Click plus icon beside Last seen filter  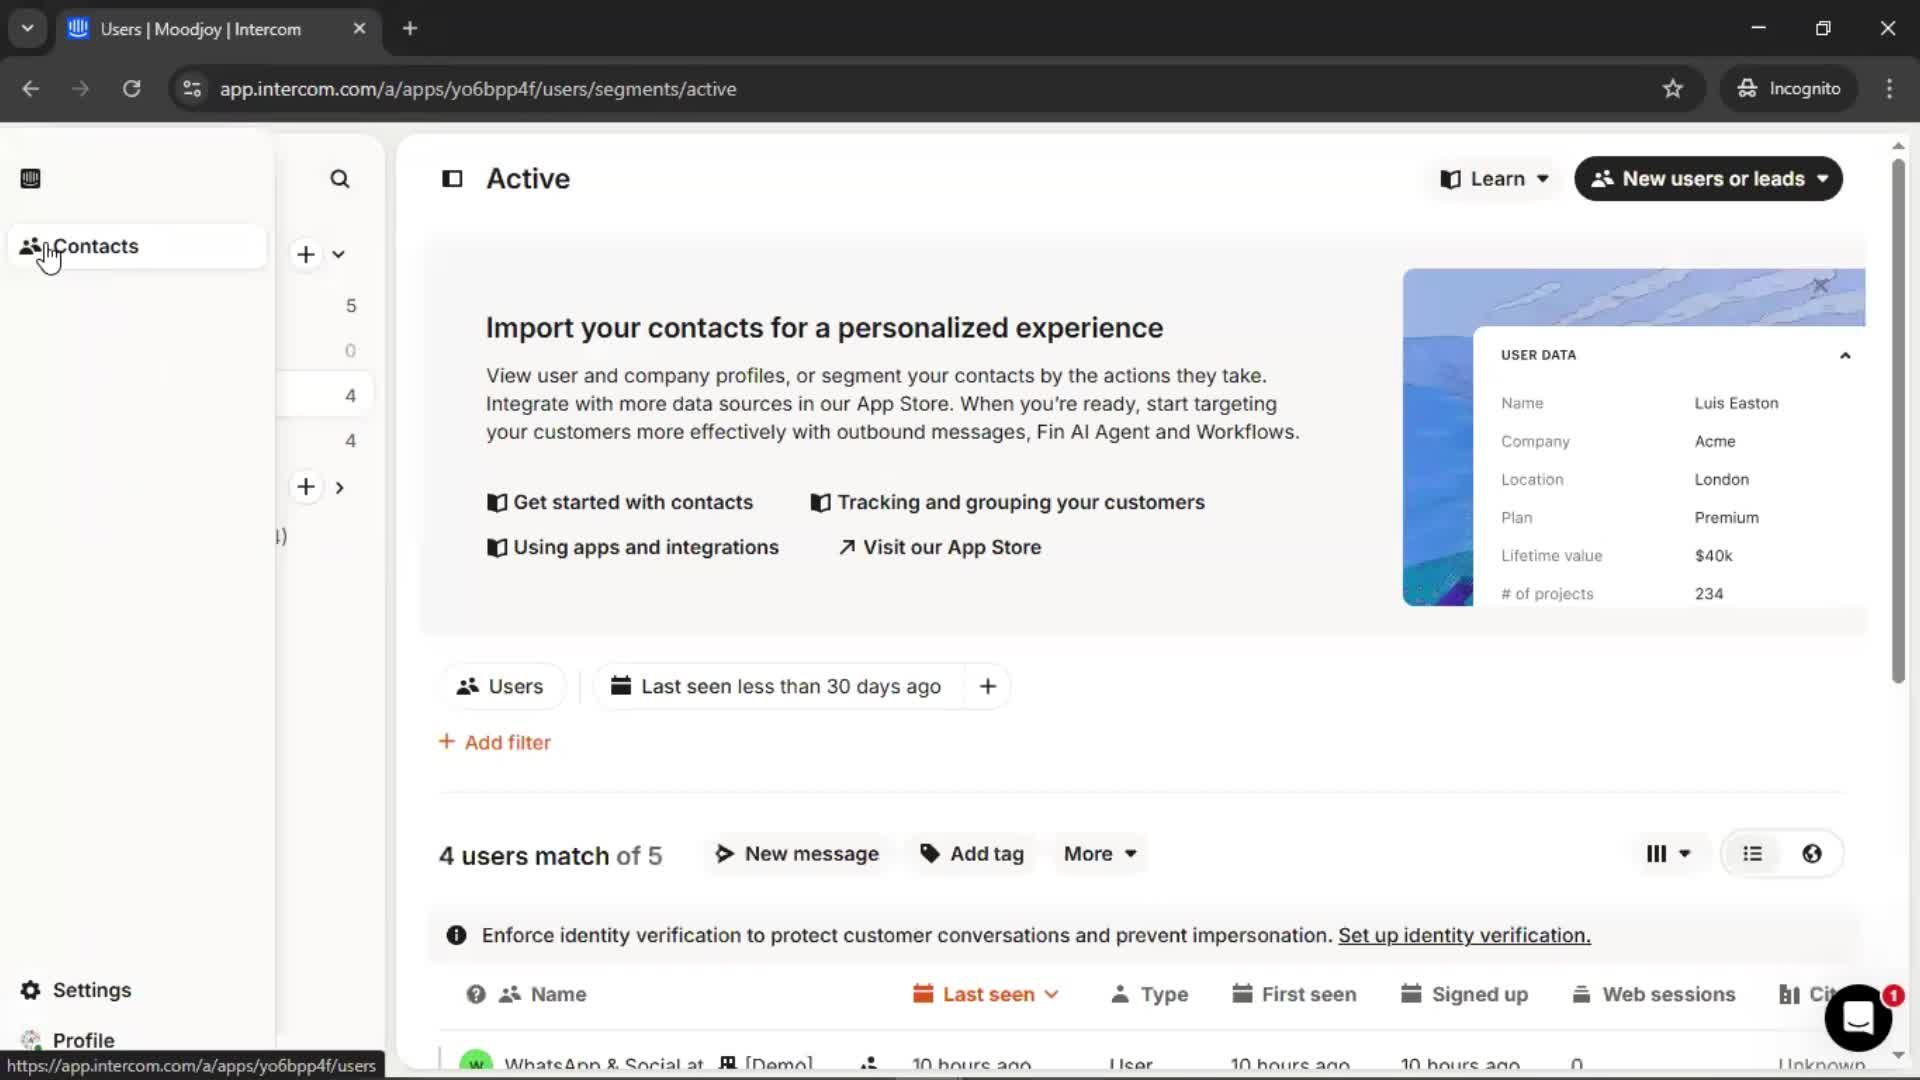988,687
